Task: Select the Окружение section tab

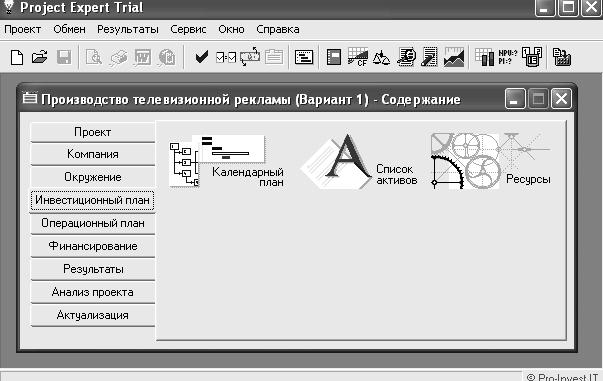Action: pos(92,177)
